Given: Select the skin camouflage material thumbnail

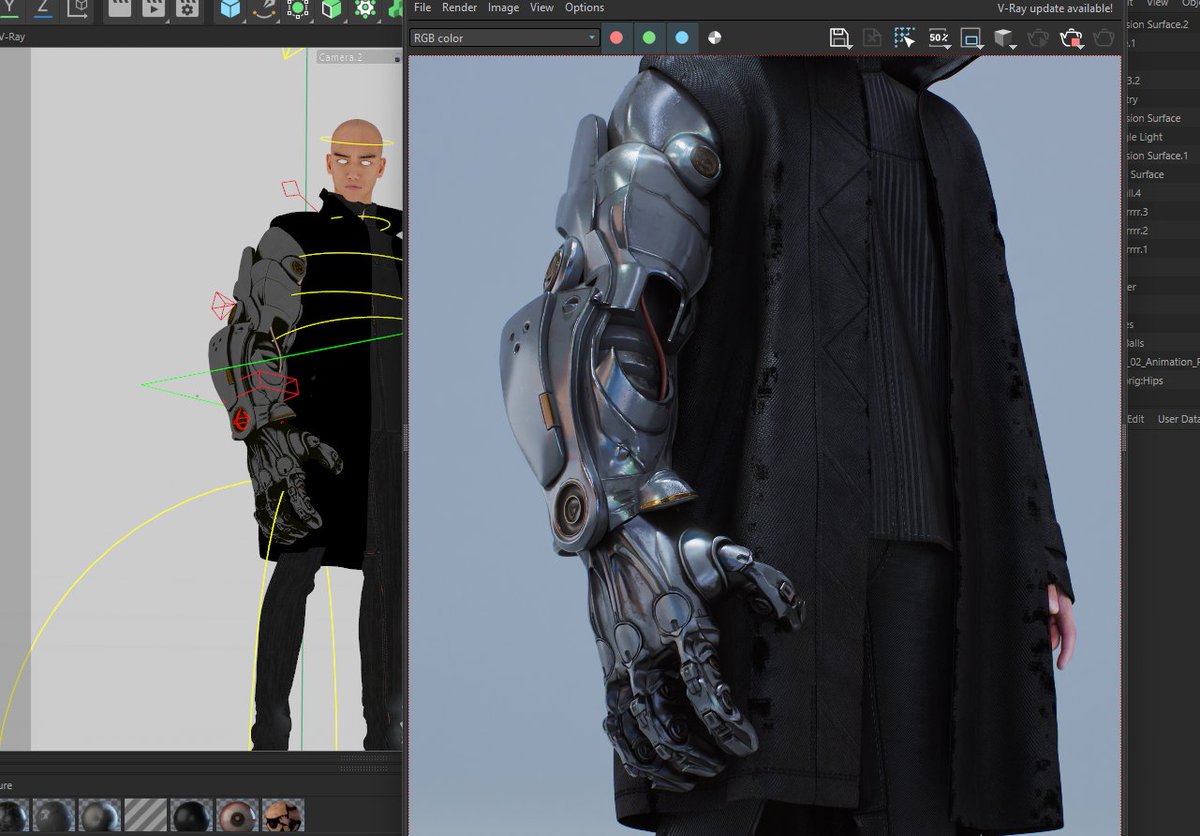Looking at the screenshot, I should [282, 816].
